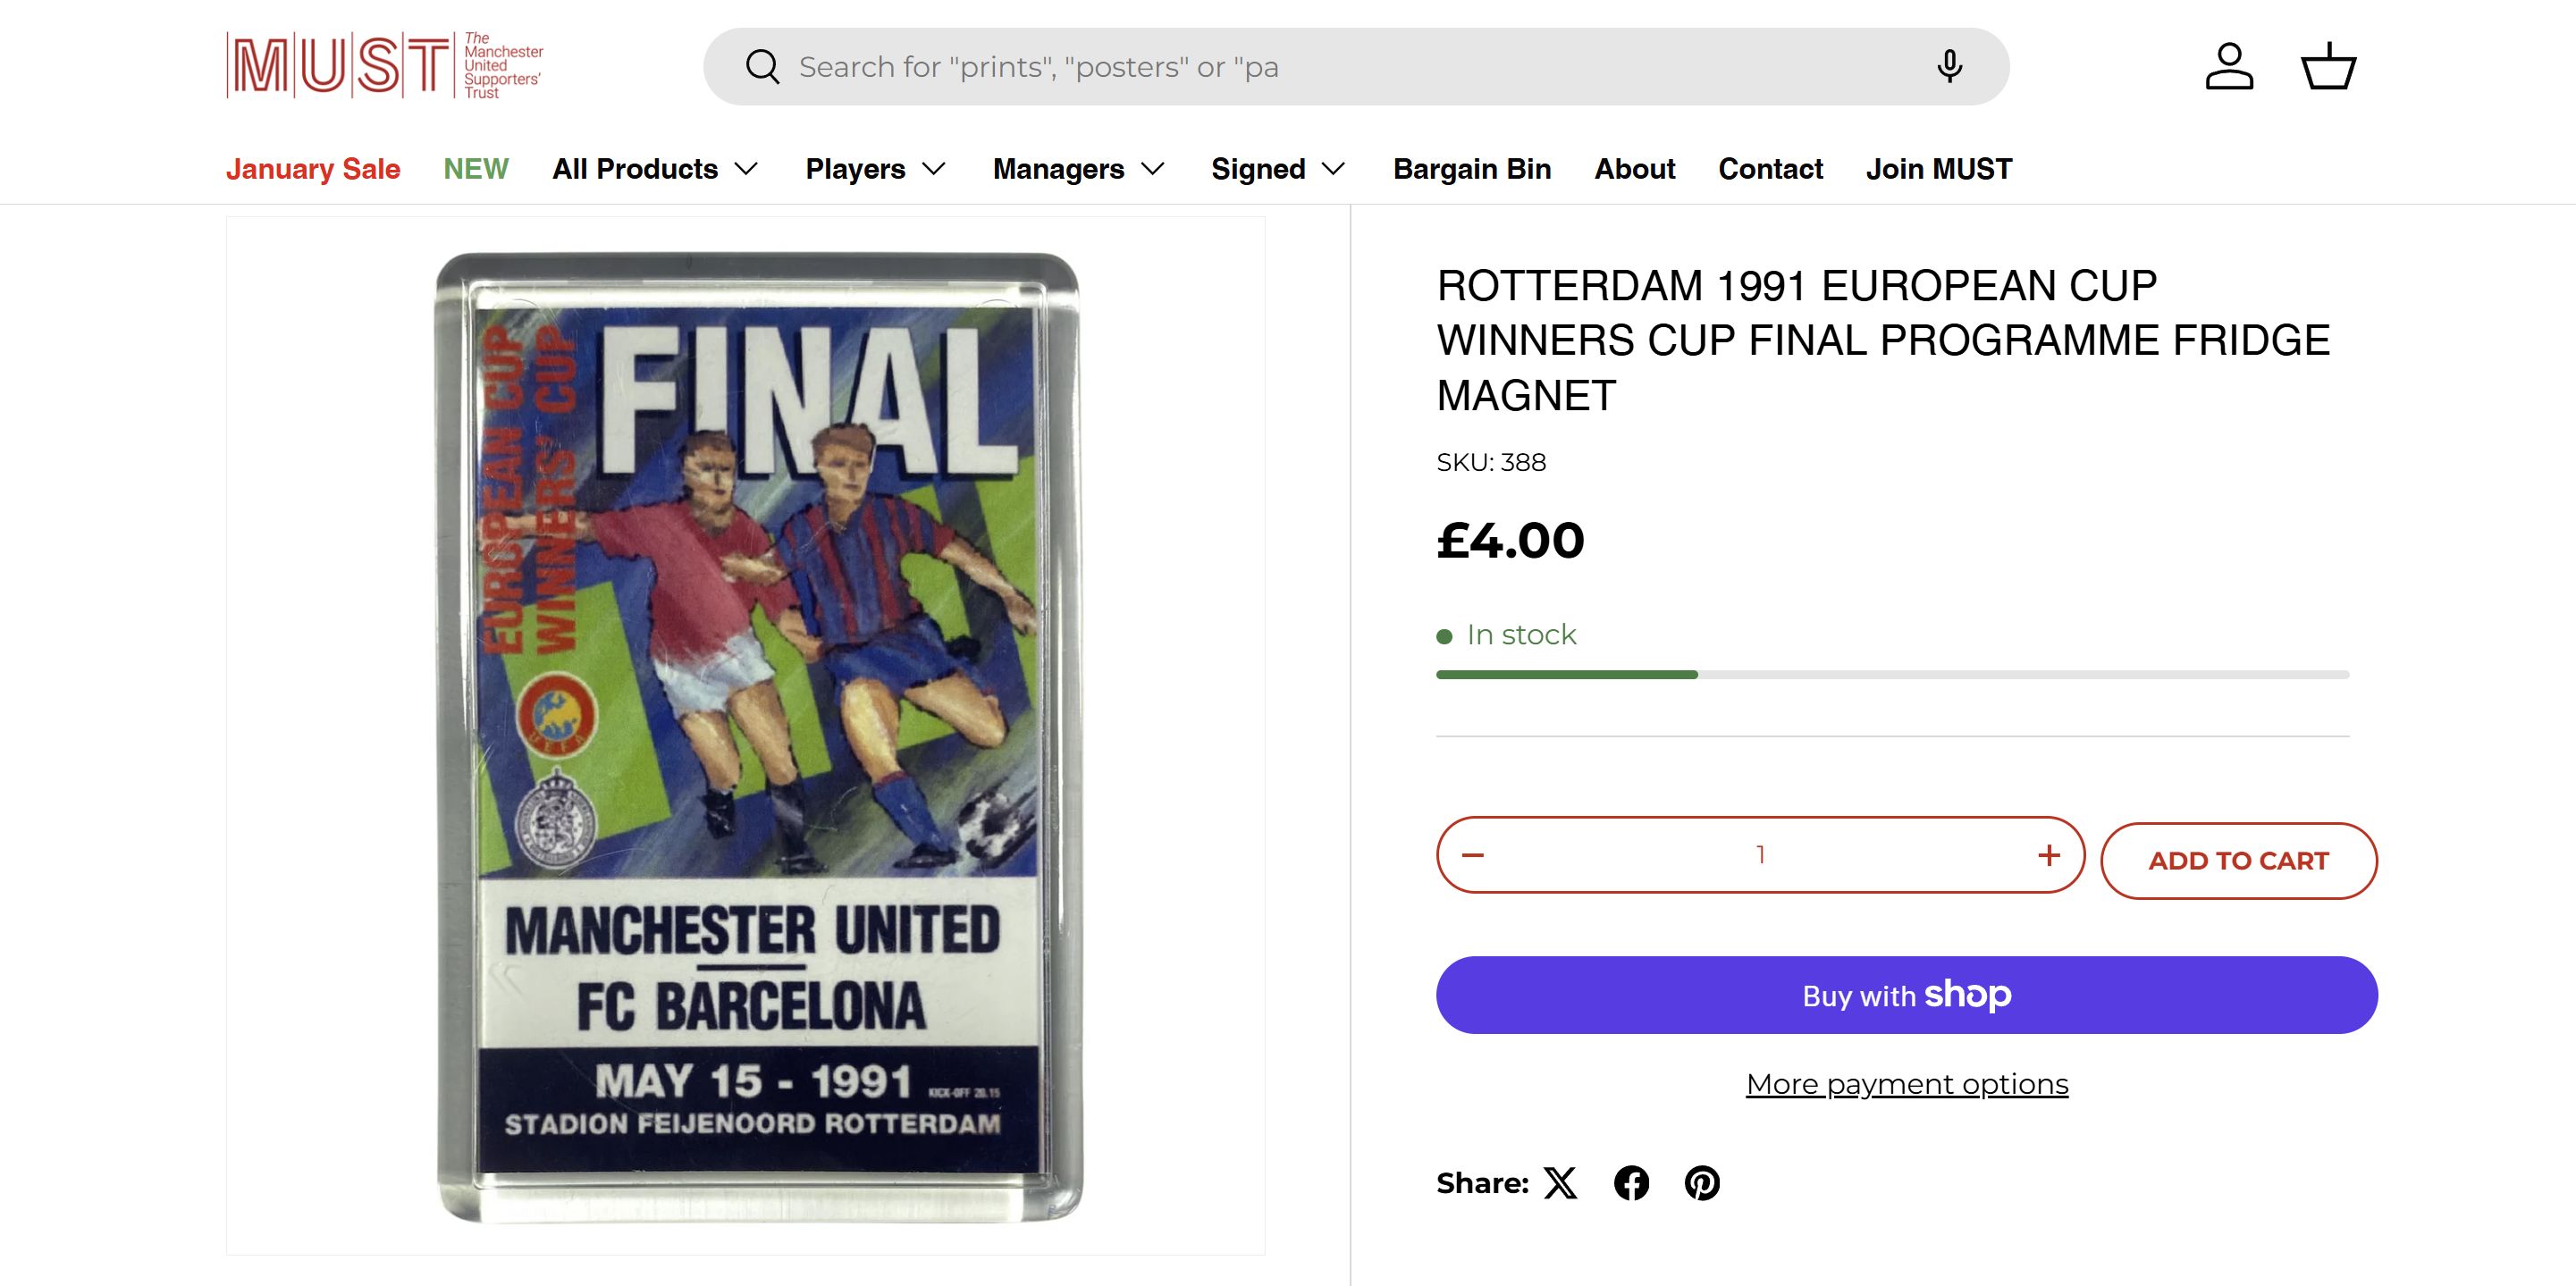The image size is (2576, 1286).
Task: Go to the January Sale page
Action: [x=313, y=169]
